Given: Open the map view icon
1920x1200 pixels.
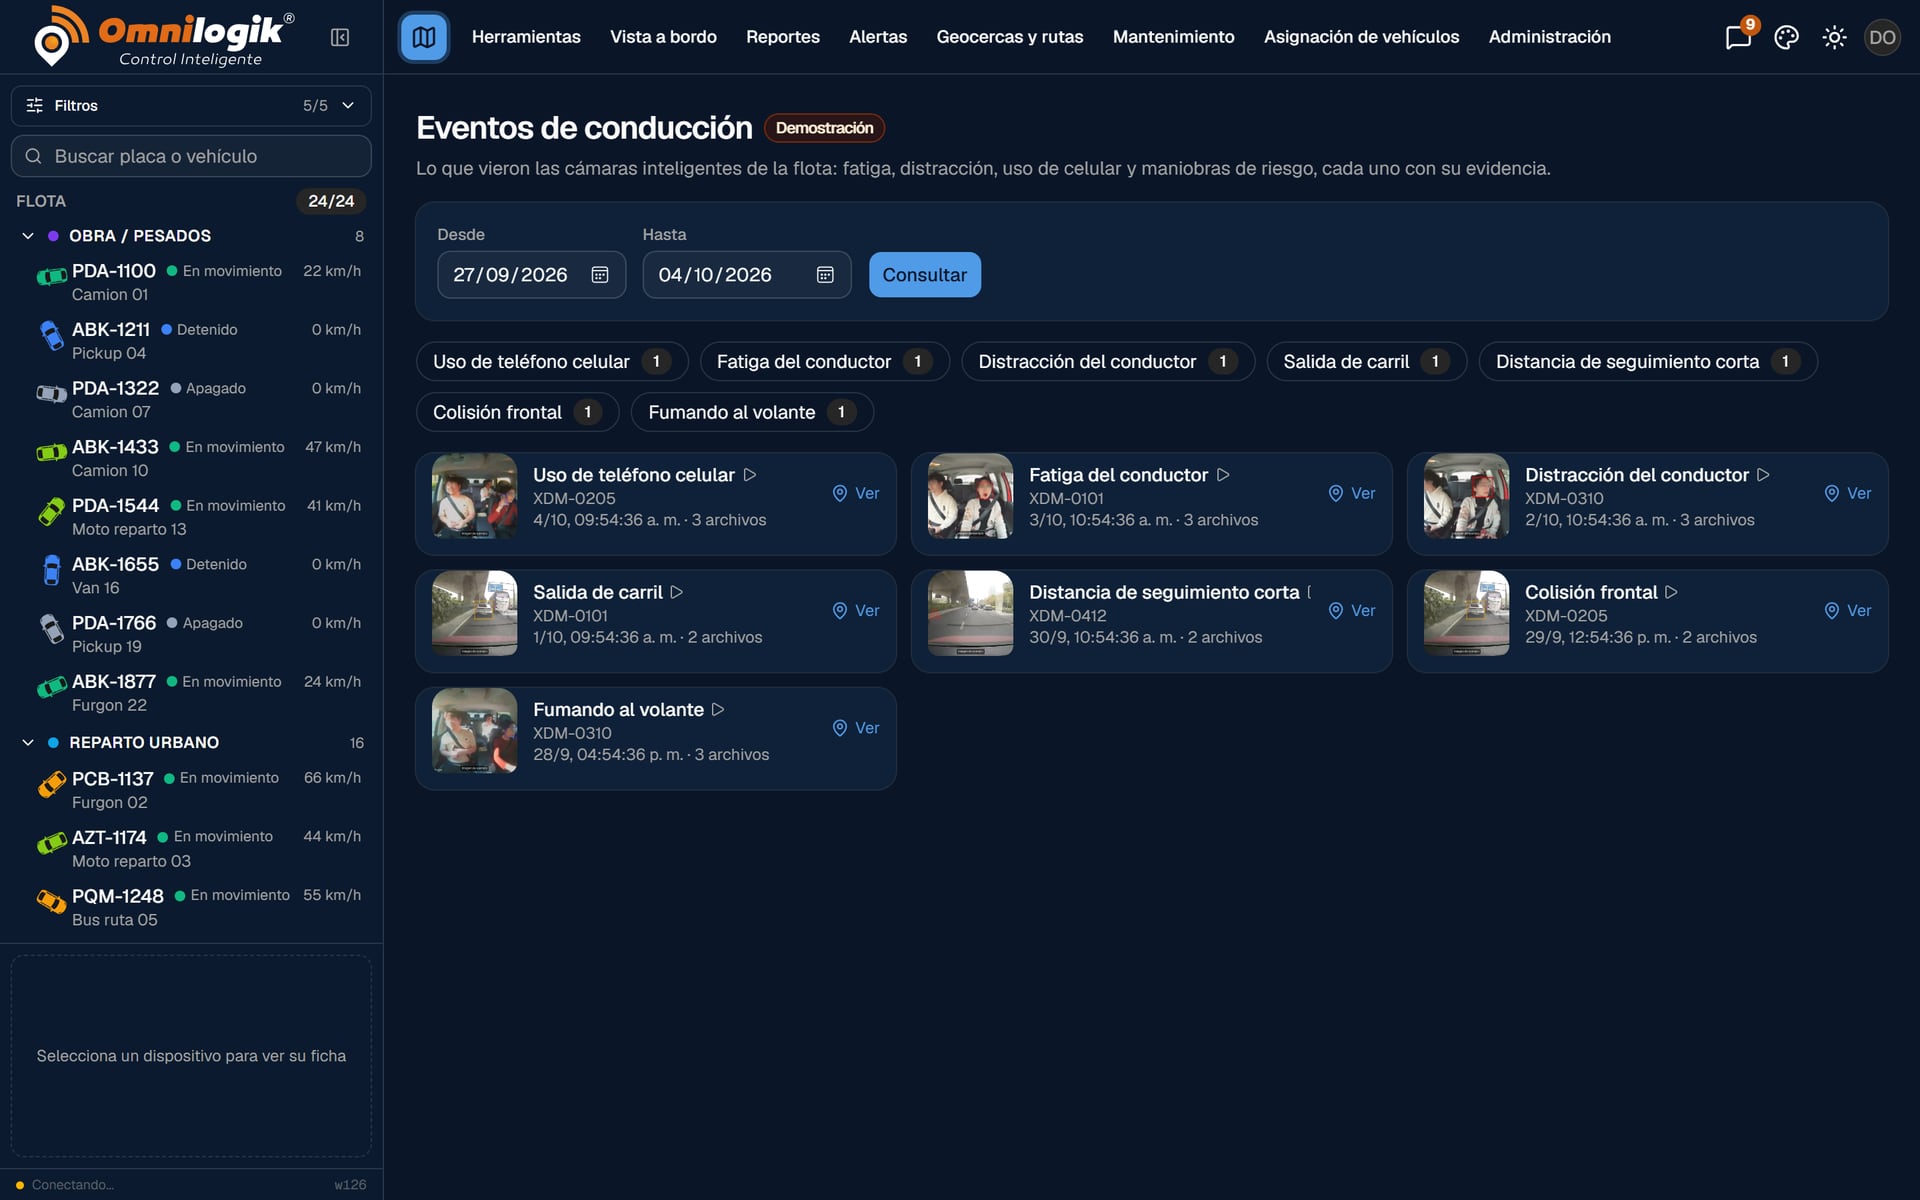Looking at the screenshot, I should [x=424, y=37].
